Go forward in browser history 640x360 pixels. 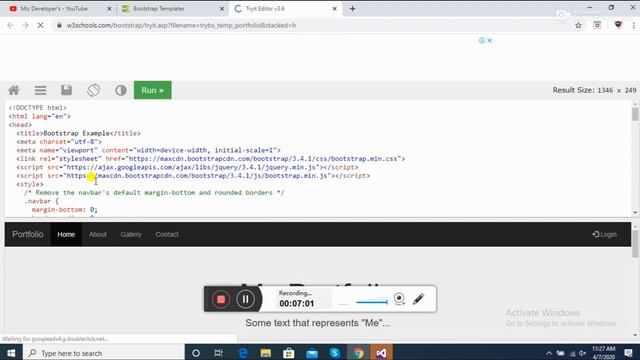25,25
